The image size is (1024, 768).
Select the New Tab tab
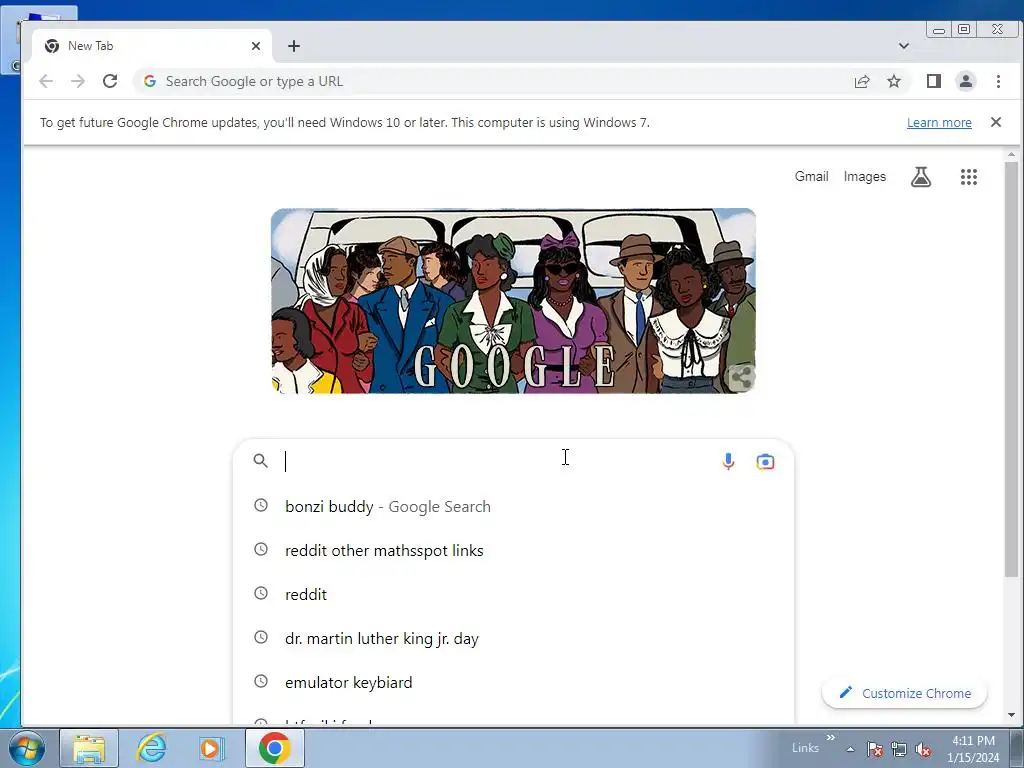click(152, 46)
